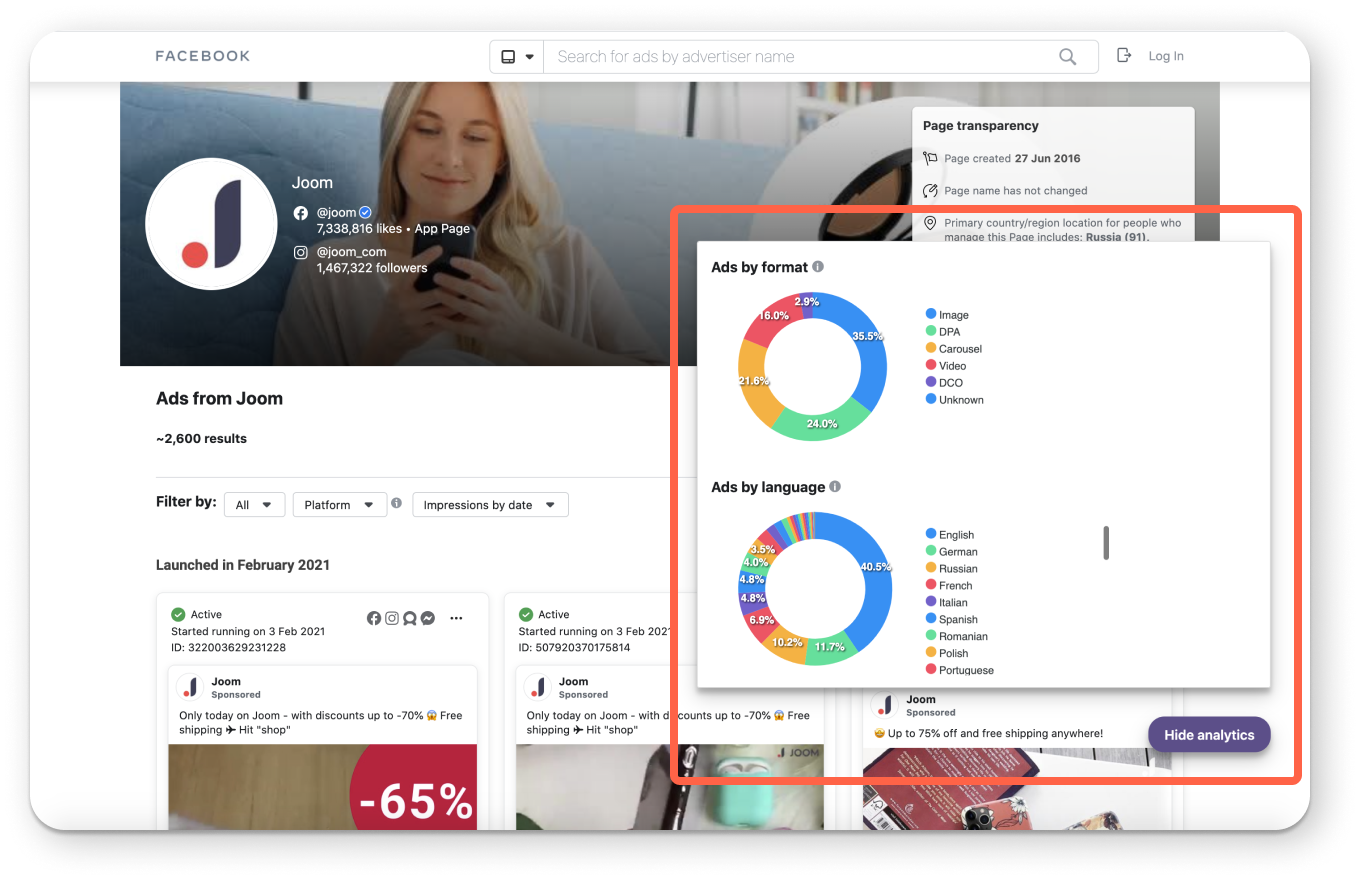Image resolution: width=1360 pixels, height=880 pixels.
Task: Open the Platform filter dropdown
Action: (x=340, y=505)
